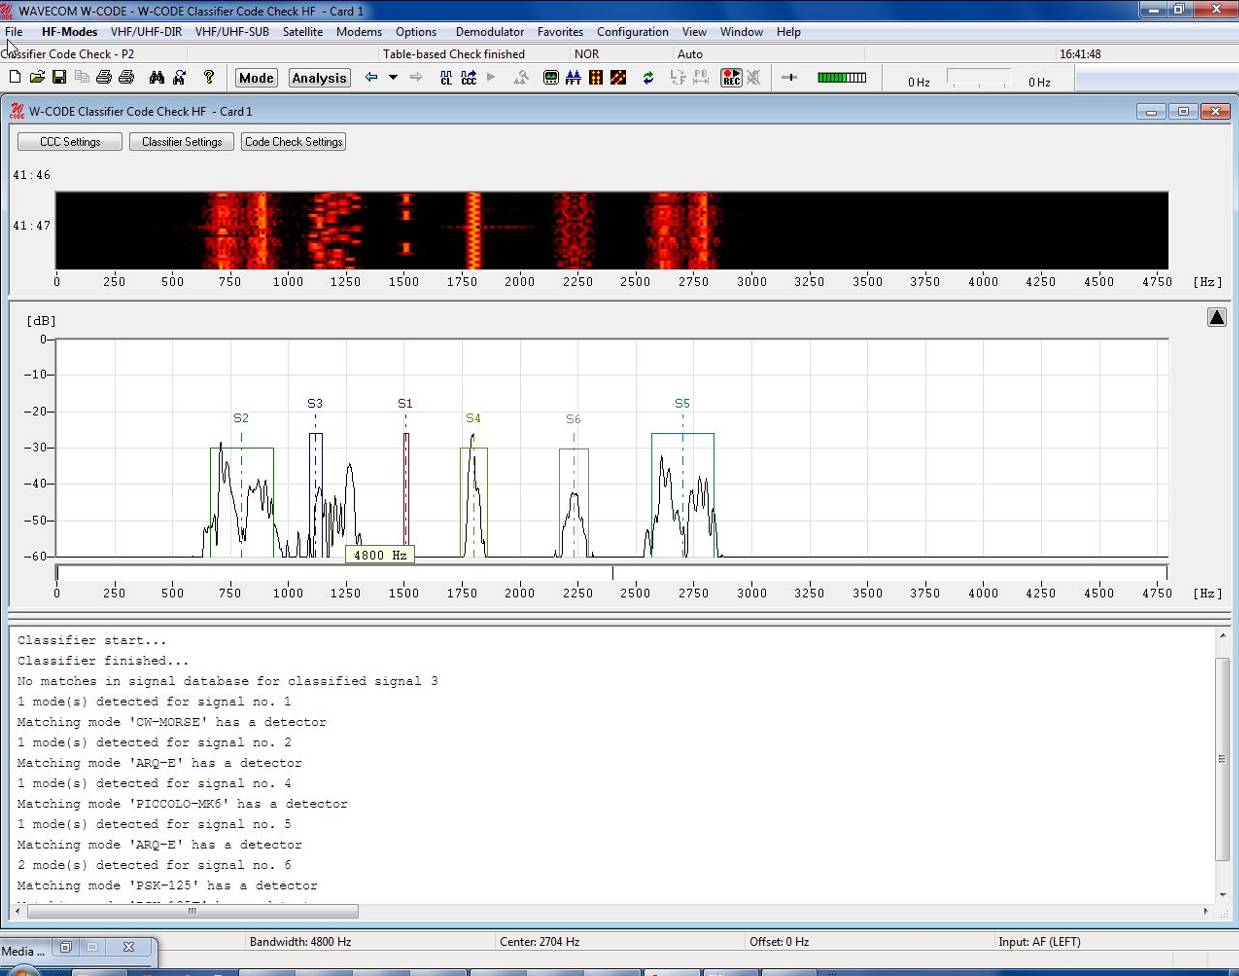This screenshot has width=1239, height=976.
Task: Click the orange diagonal pattern icon
Action: click(619, 78)
